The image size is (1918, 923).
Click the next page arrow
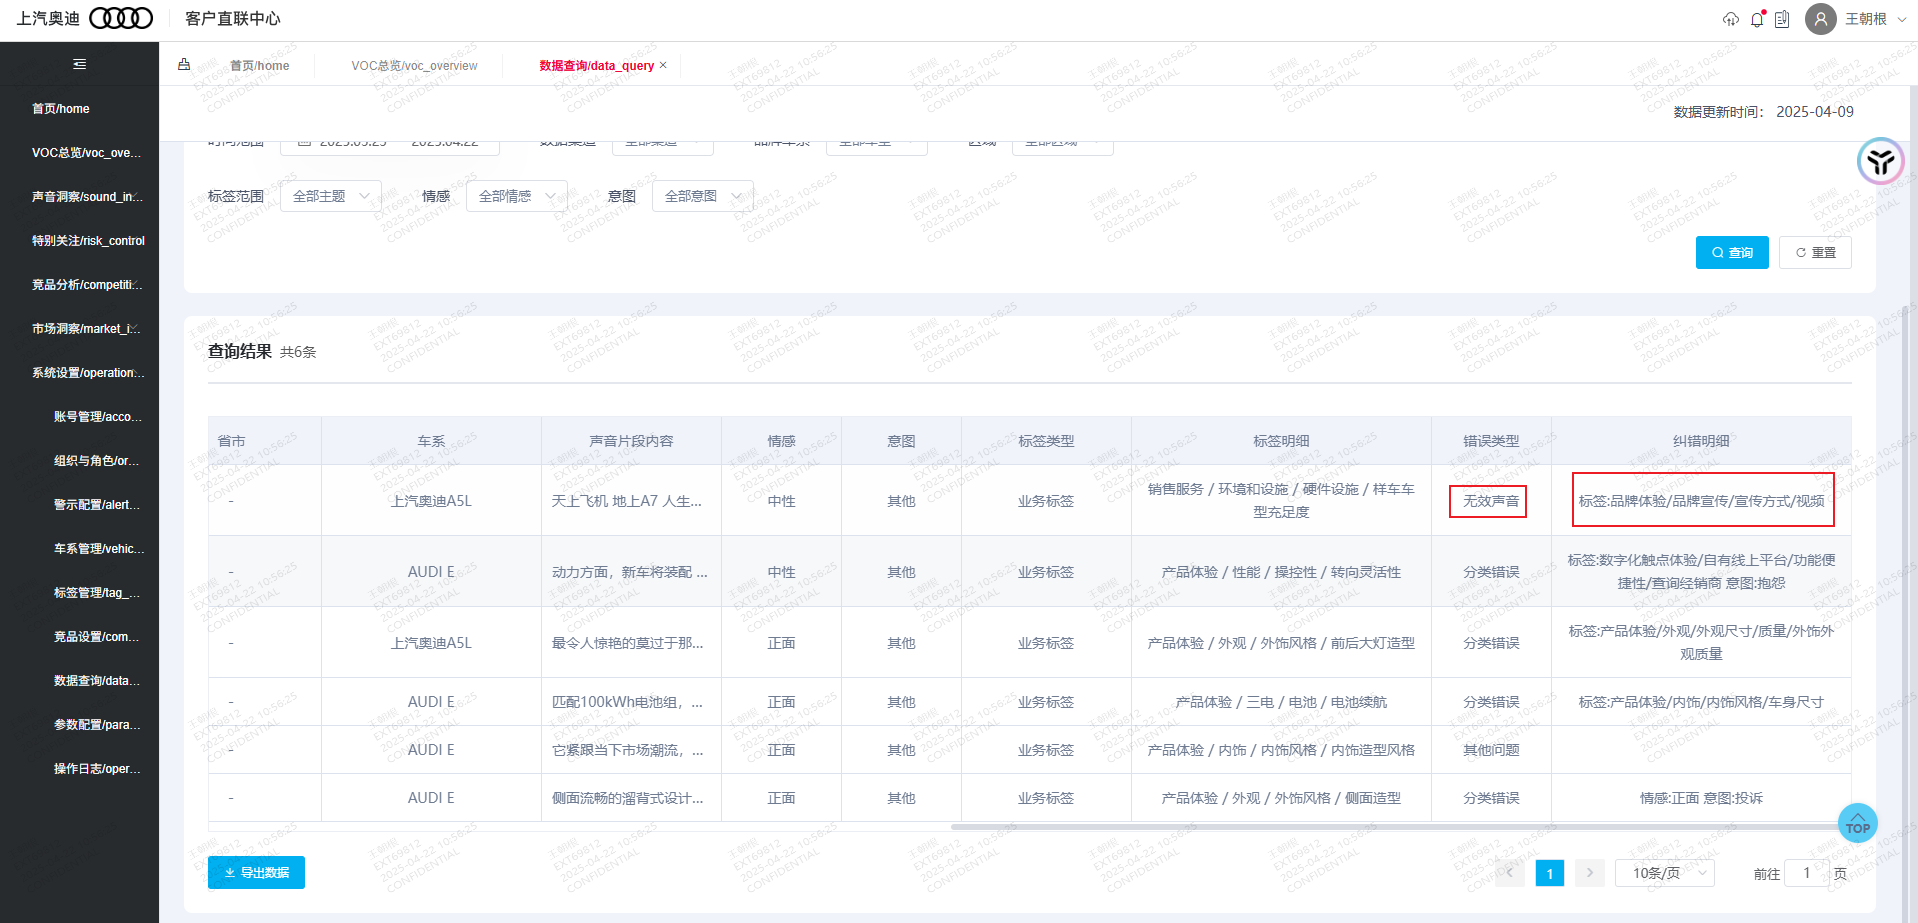[x=1589, y=873]
